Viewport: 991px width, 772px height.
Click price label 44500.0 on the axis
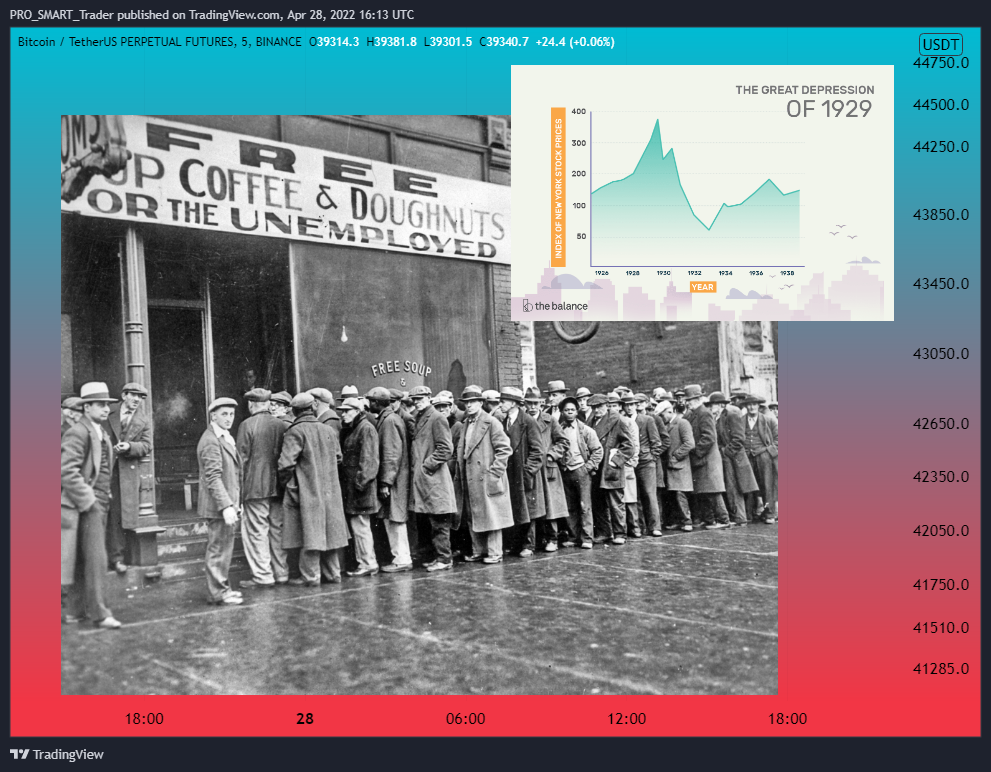click(940, 104)
